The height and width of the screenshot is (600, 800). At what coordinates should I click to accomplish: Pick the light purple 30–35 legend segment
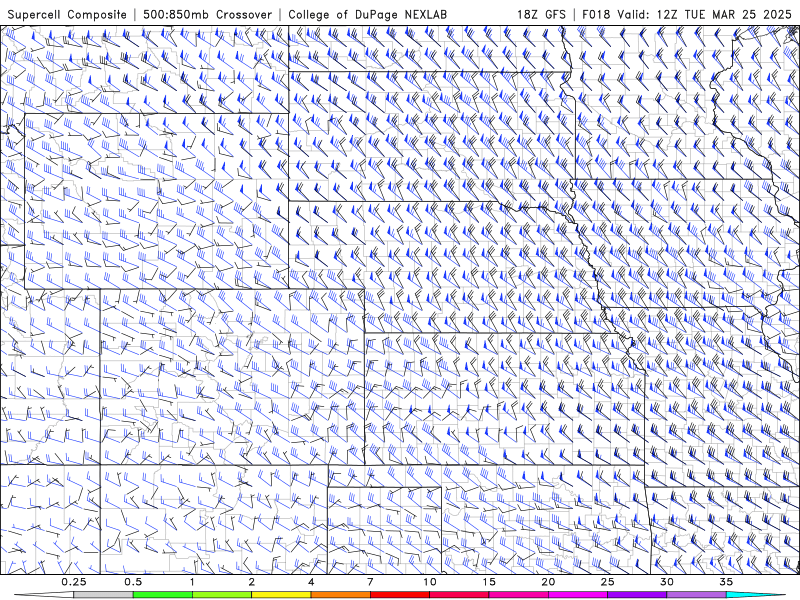(696, 595)
